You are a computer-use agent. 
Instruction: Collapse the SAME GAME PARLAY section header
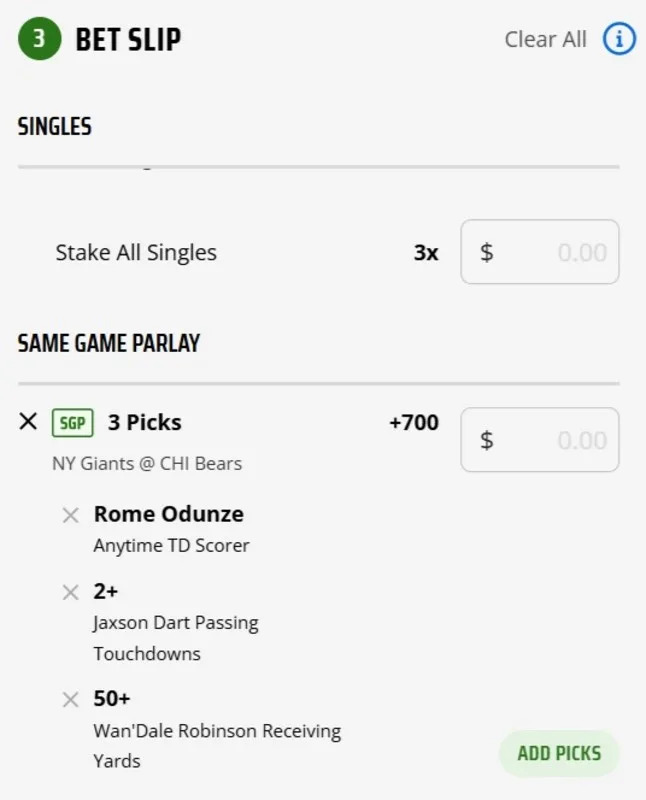(109, 343)
